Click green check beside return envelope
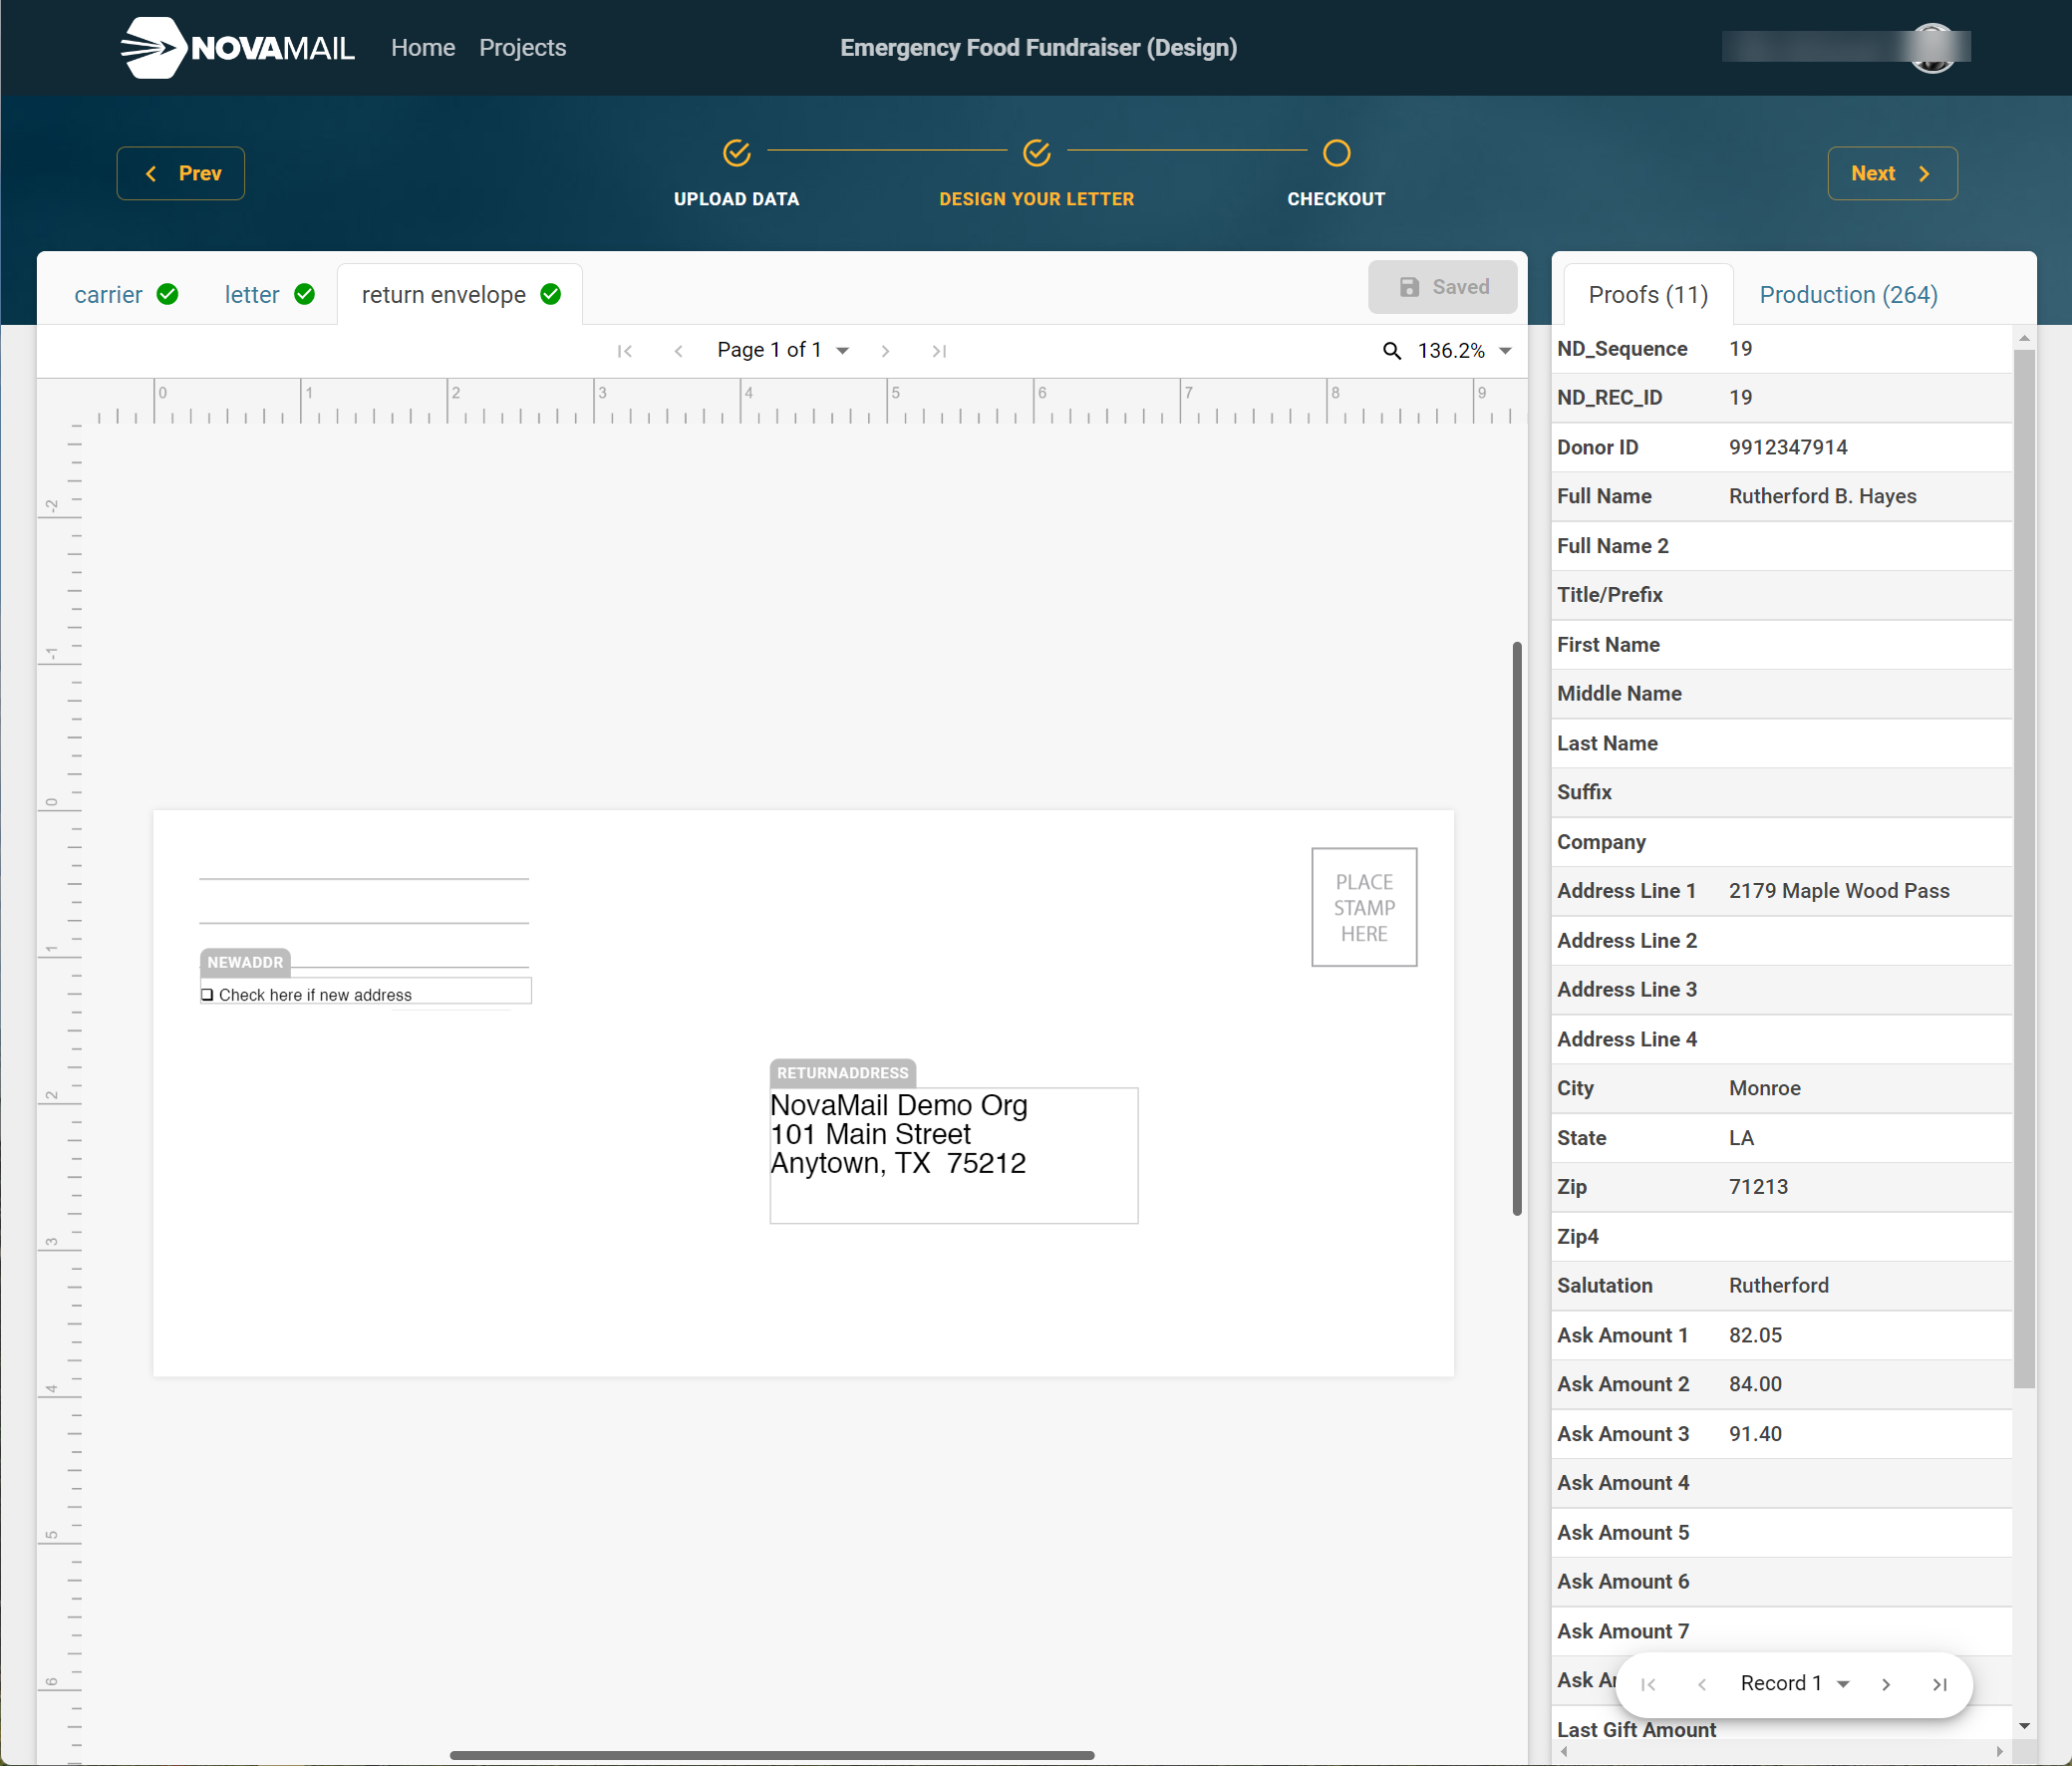 coord(551,294)
